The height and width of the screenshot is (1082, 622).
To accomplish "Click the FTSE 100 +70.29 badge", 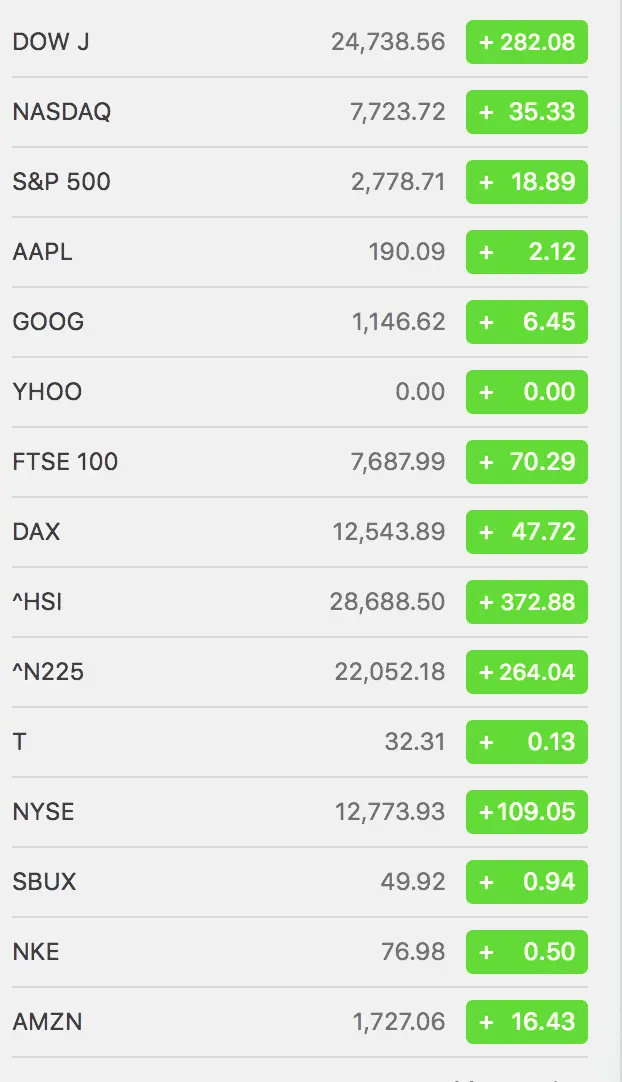I will [527, 462].
